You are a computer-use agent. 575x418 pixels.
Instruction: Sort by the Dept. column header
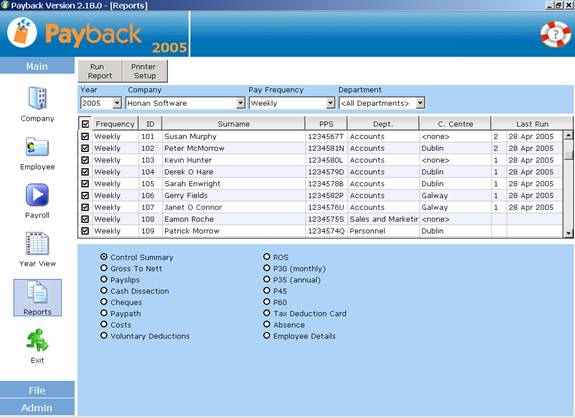pyautogui.click(x=383, y=124)
